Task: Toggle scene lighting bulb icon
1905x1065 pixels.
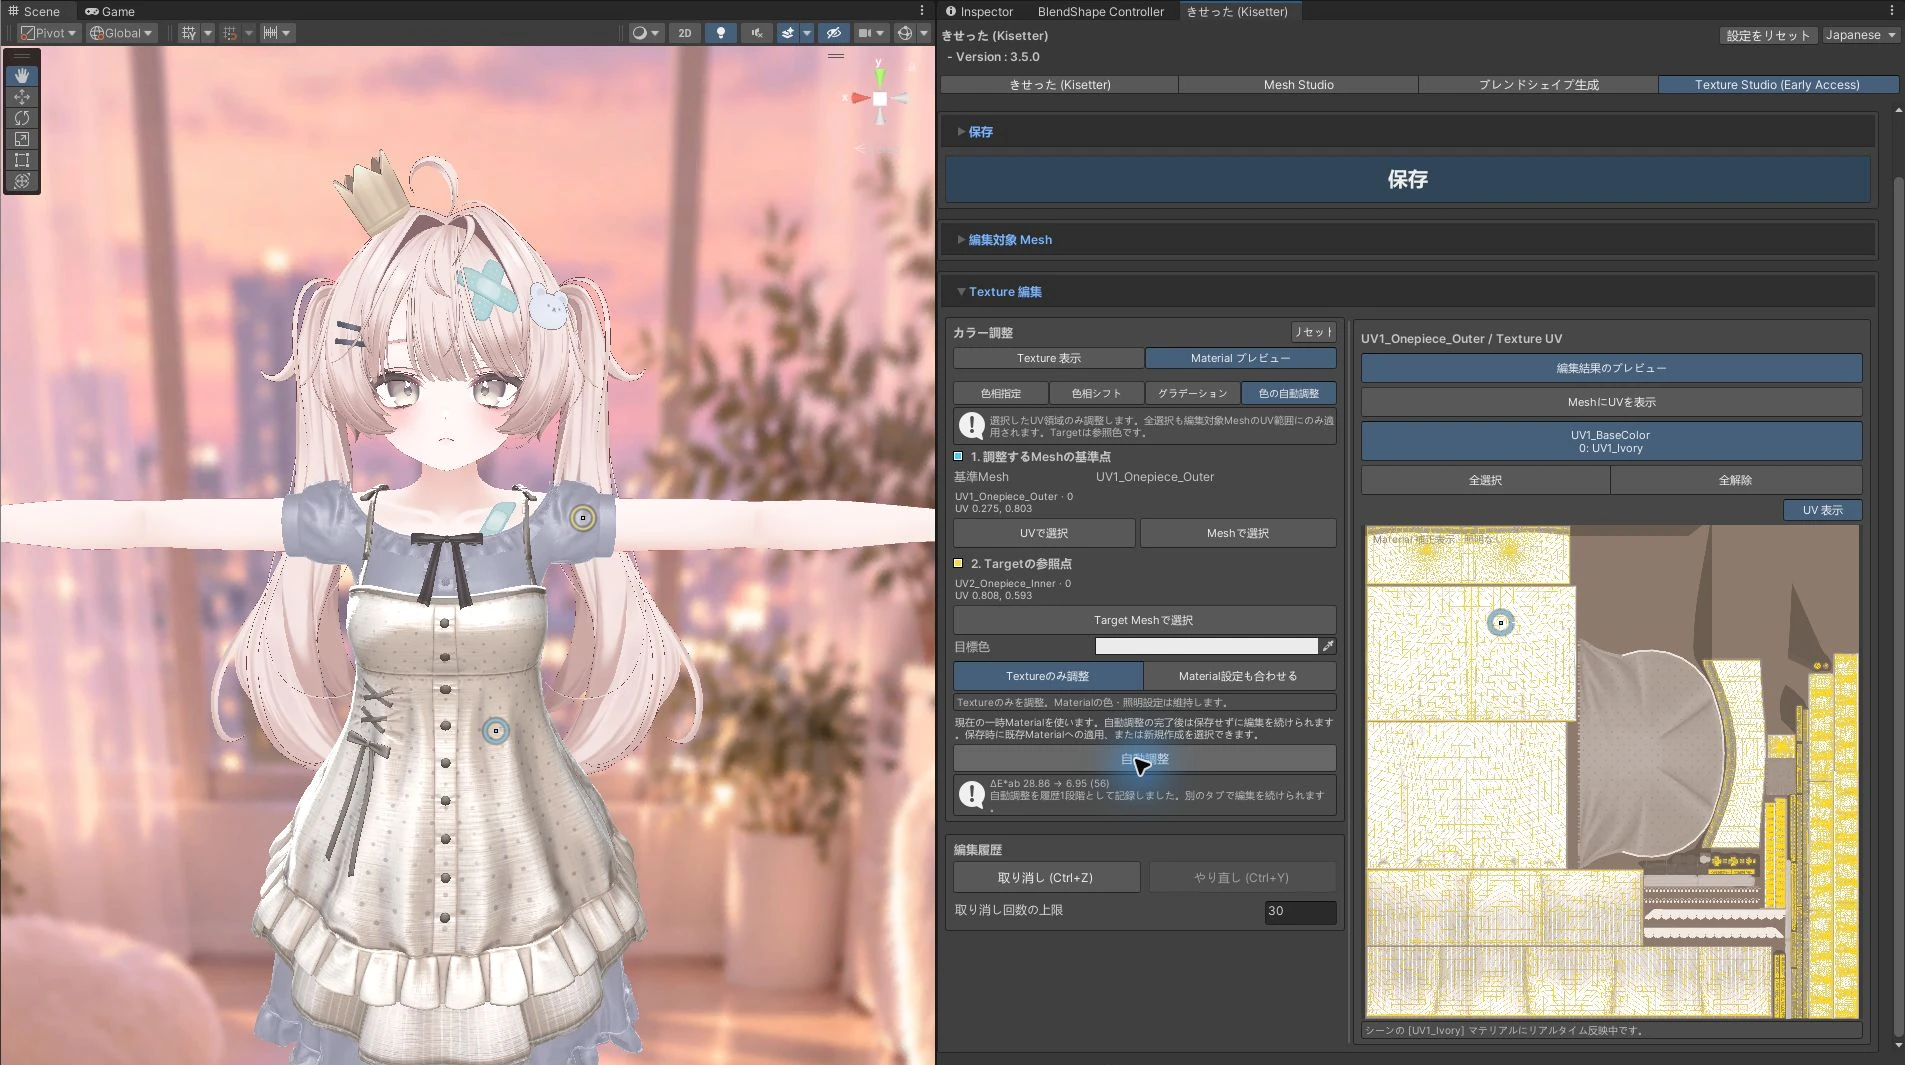Action: (721, 33)
